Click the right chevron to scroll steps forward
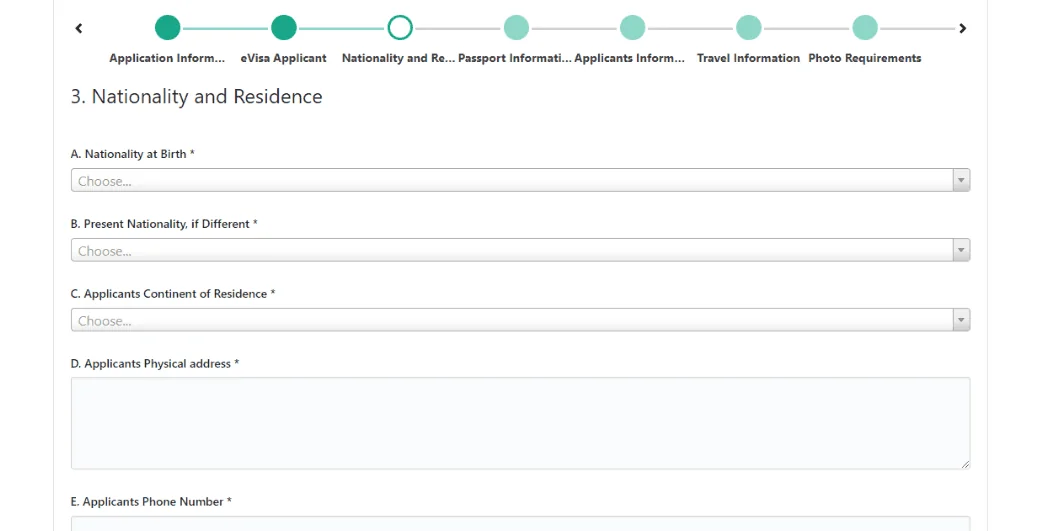Image resolution: width=1047 pixels, height=531 pixels. click(x=963, y=28)
